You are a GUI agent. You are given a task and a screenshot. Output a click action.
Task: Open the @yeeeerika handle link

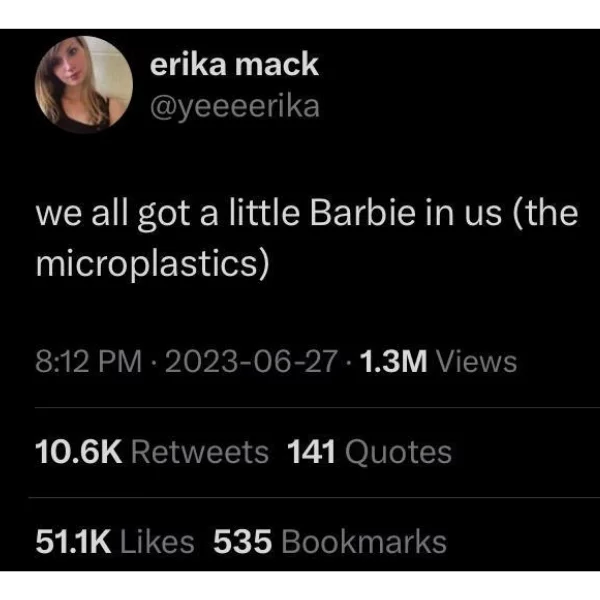(x=235, y=107)
